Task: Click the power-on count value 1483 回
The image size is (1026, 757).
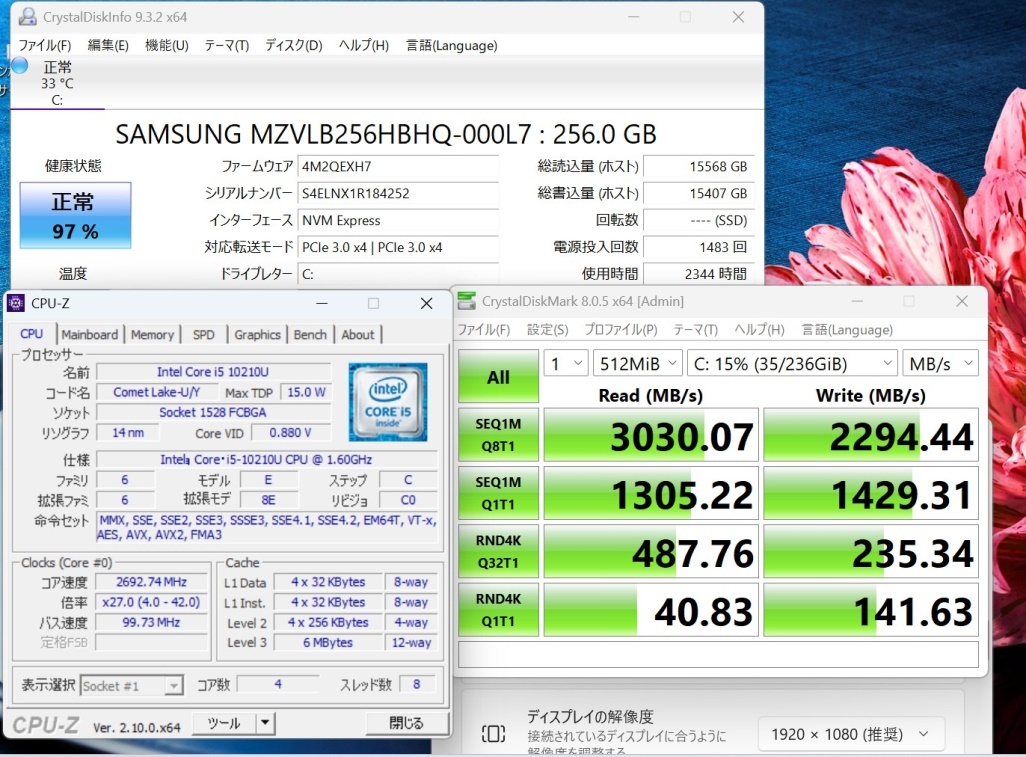Action: [697, 247]
